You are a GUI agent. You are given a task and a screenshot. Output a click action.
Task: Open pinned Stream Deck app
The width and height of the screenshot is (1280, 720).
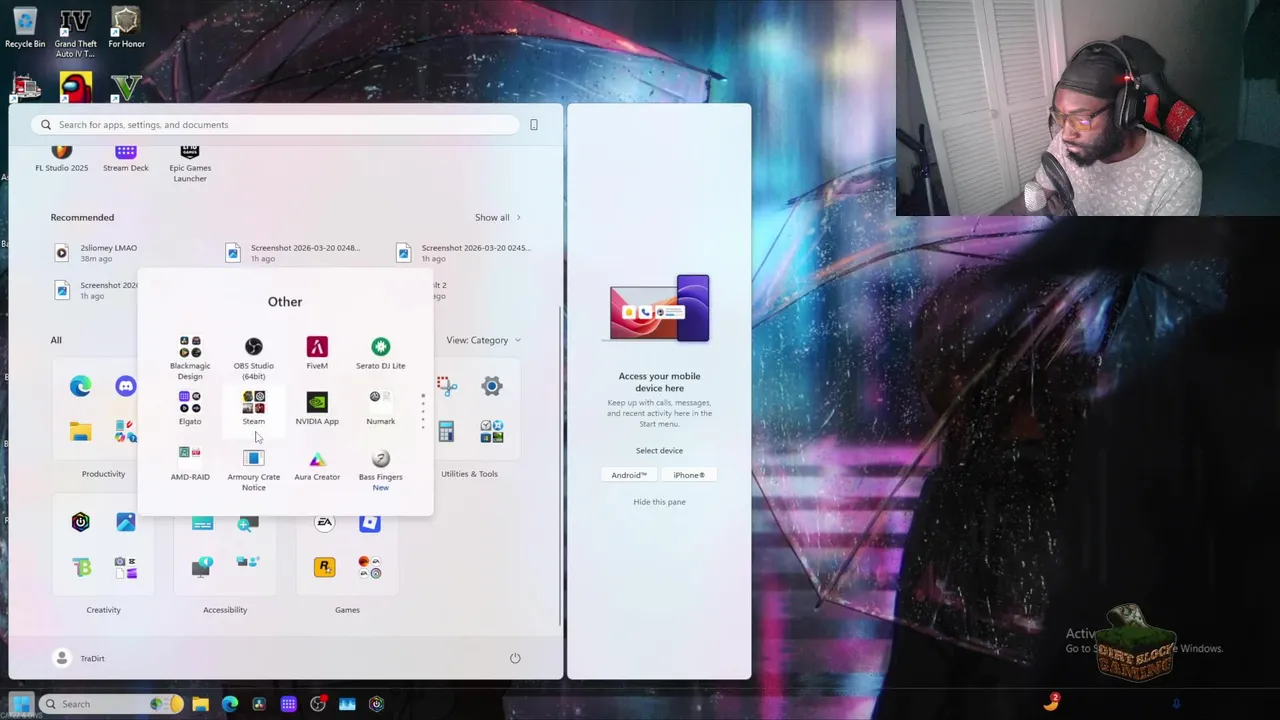pos(125,158)
